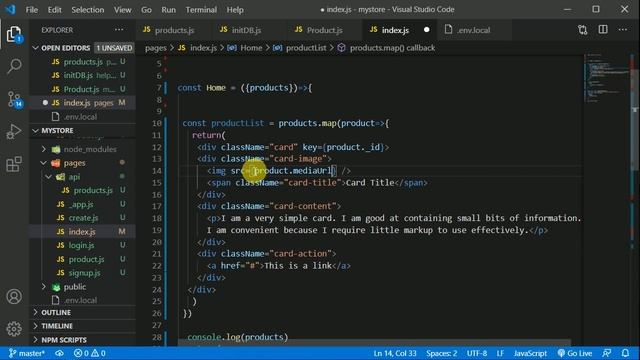Screen dimensions: 640x360
Task: Open the Manage gear icon
Action: point(14,329)
